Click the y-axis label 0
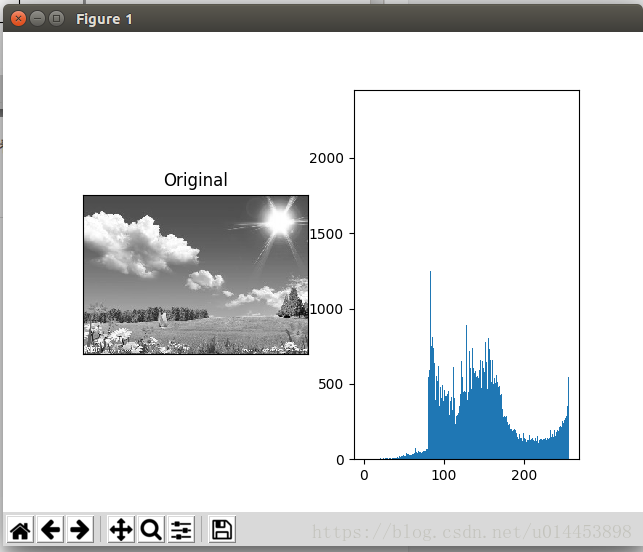This screenshot has width=643, height=552. coord(340,460)
